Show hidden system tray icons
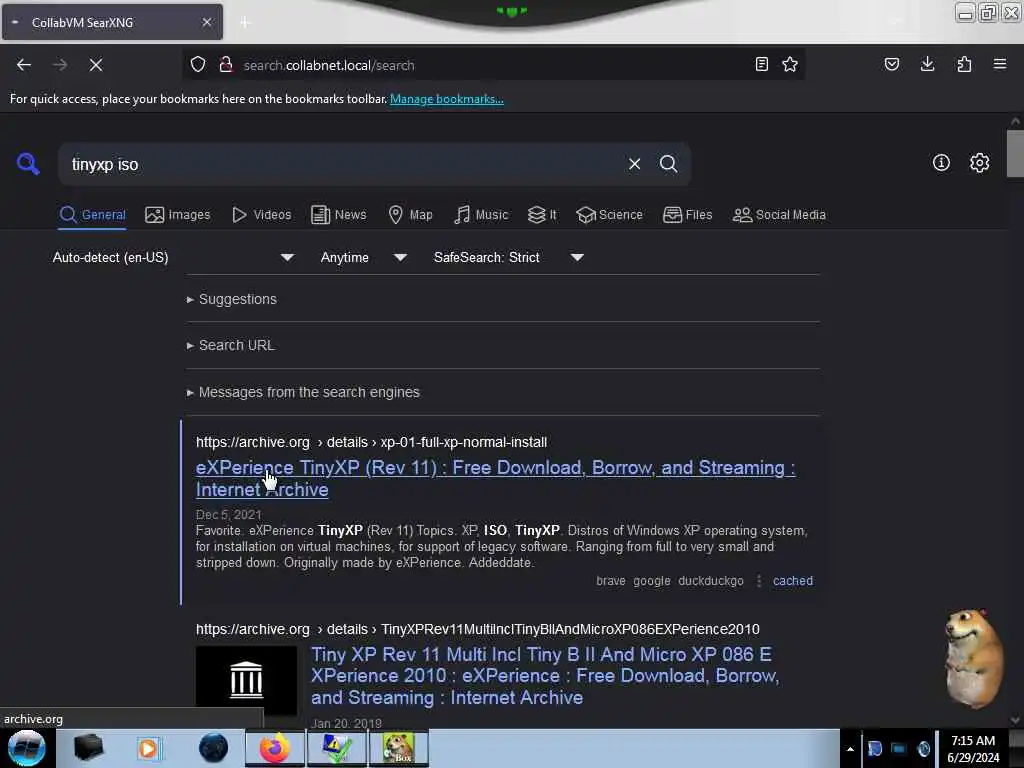Viewport: 1024px width, 768px height. click(850, 749)
